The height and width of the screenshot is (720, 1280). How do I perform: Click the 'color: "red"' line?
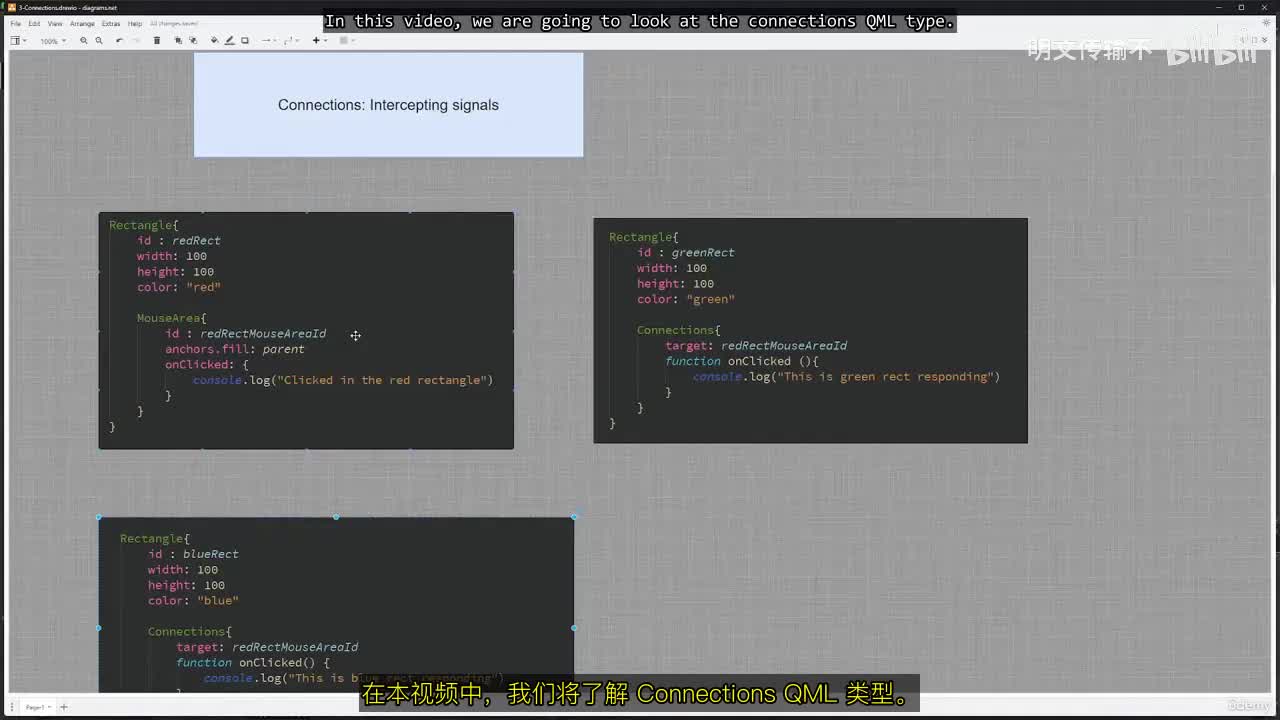click(179, 287)
